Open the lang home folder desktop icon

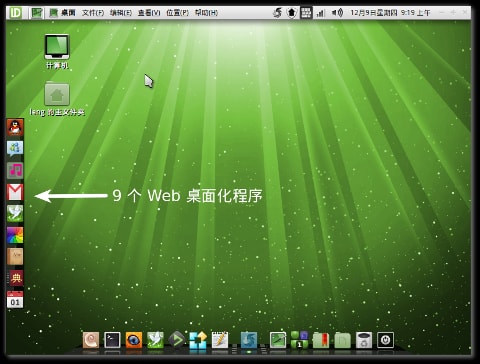tap(57, 99)
